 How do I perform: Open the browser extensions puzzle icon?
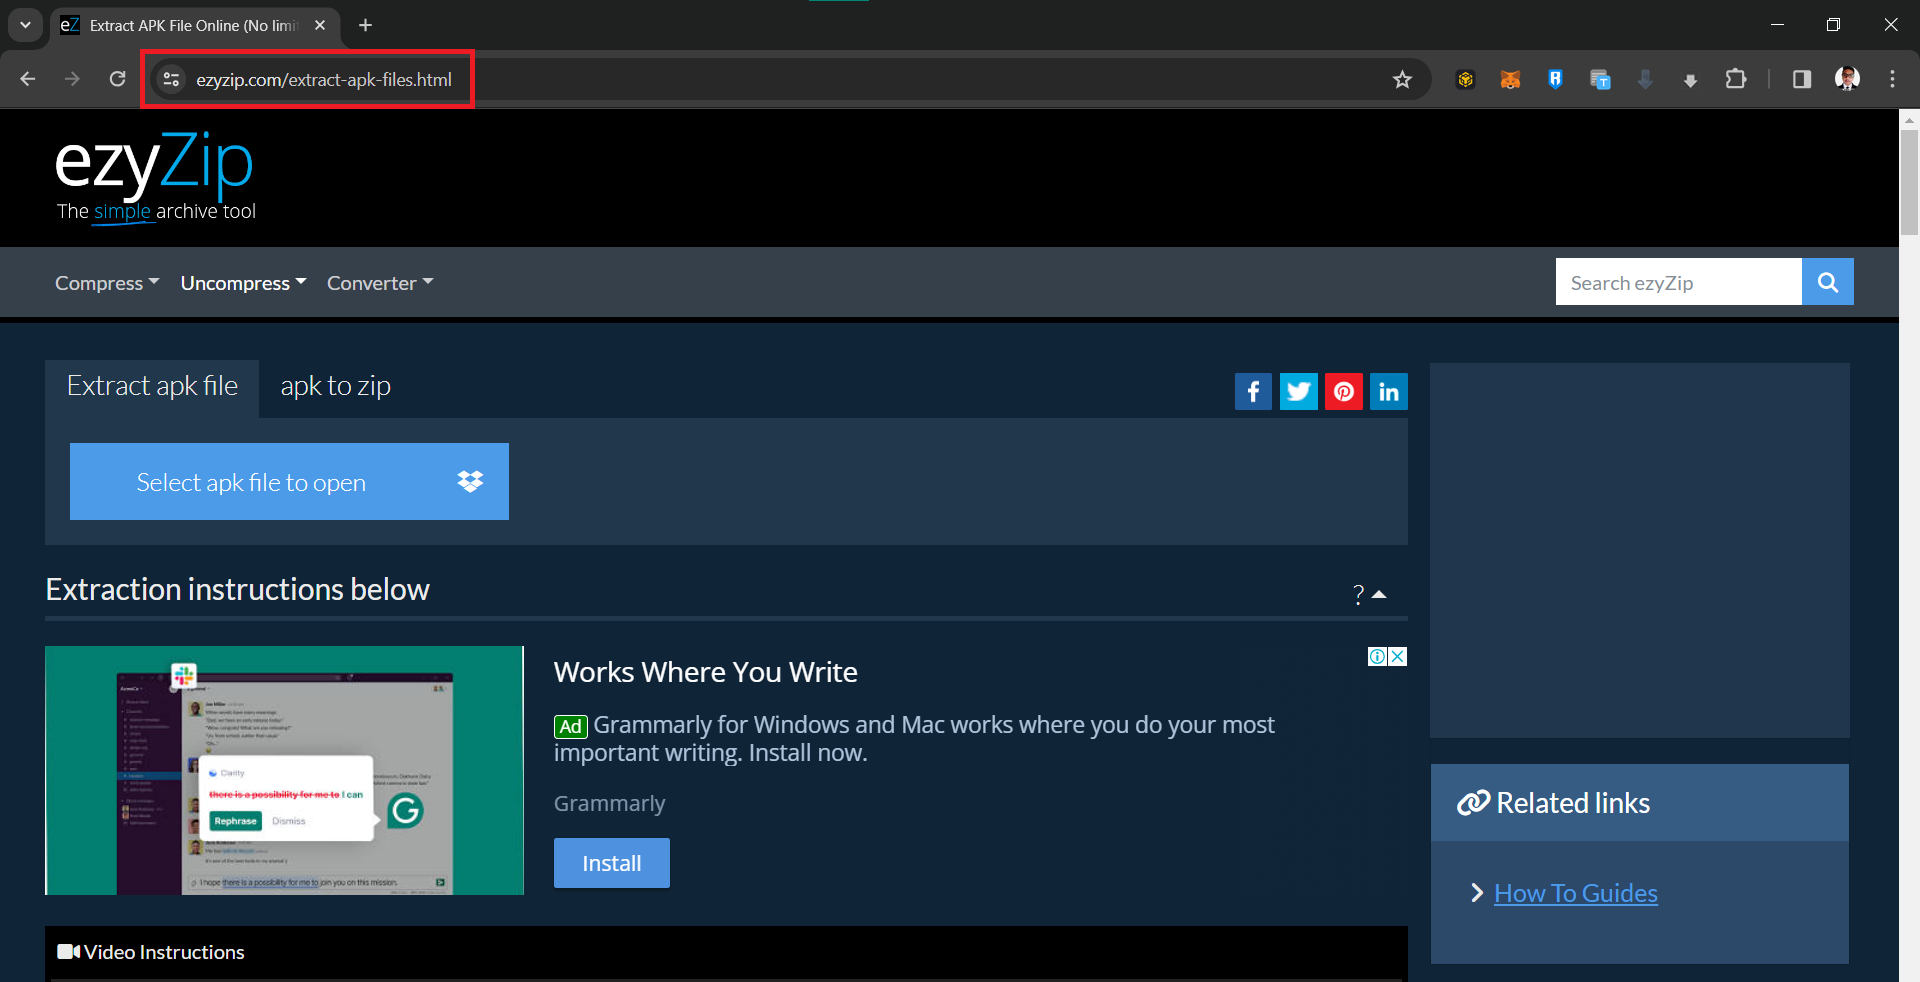pyautogui.click(x=1737, y=79)
